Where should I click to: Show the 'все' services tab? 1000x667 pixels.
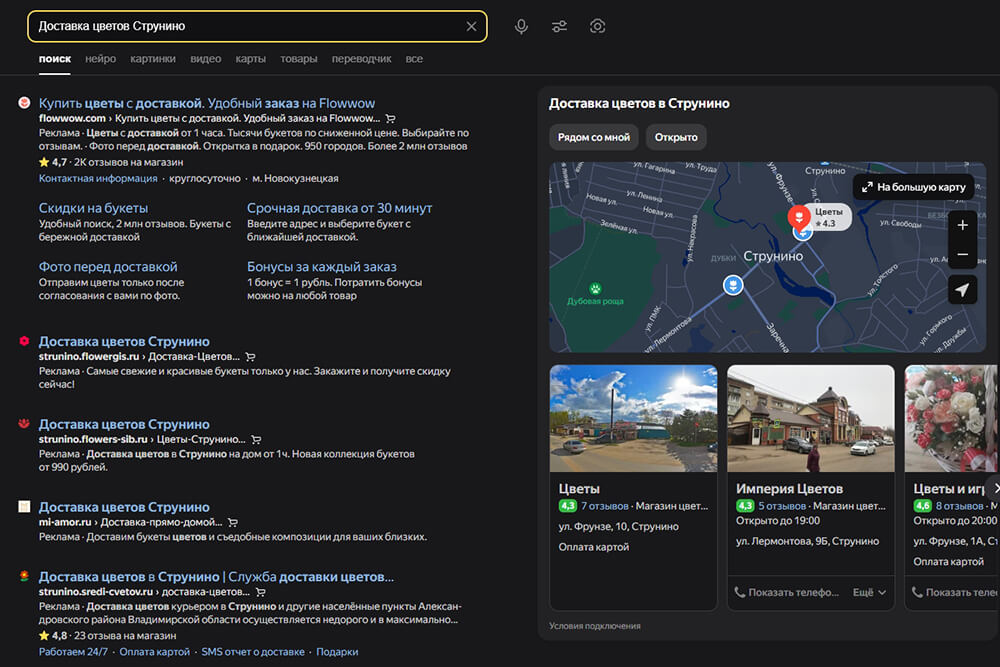[414, 59]
